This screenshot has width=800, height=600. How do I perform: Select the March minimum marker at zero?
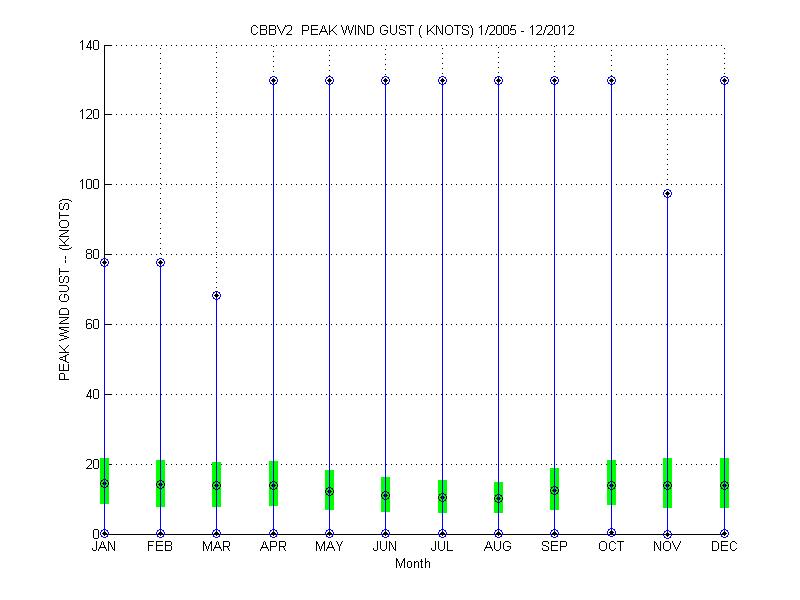click(x=216, y=534)
